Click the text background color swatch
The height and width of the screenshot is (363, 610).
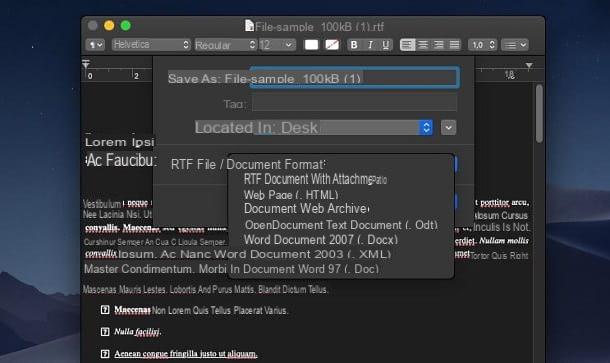click(x=332, y=45)
